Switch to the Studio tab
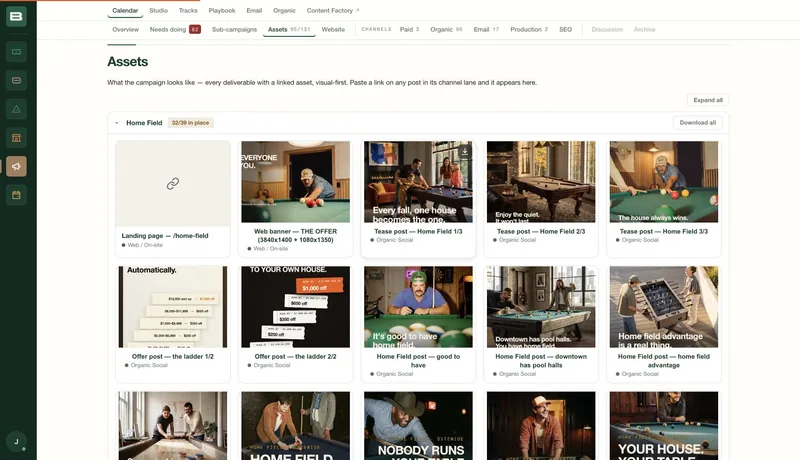Image resolution: width=800 pixels, height=460 pixels. click(x=158, y=10)
